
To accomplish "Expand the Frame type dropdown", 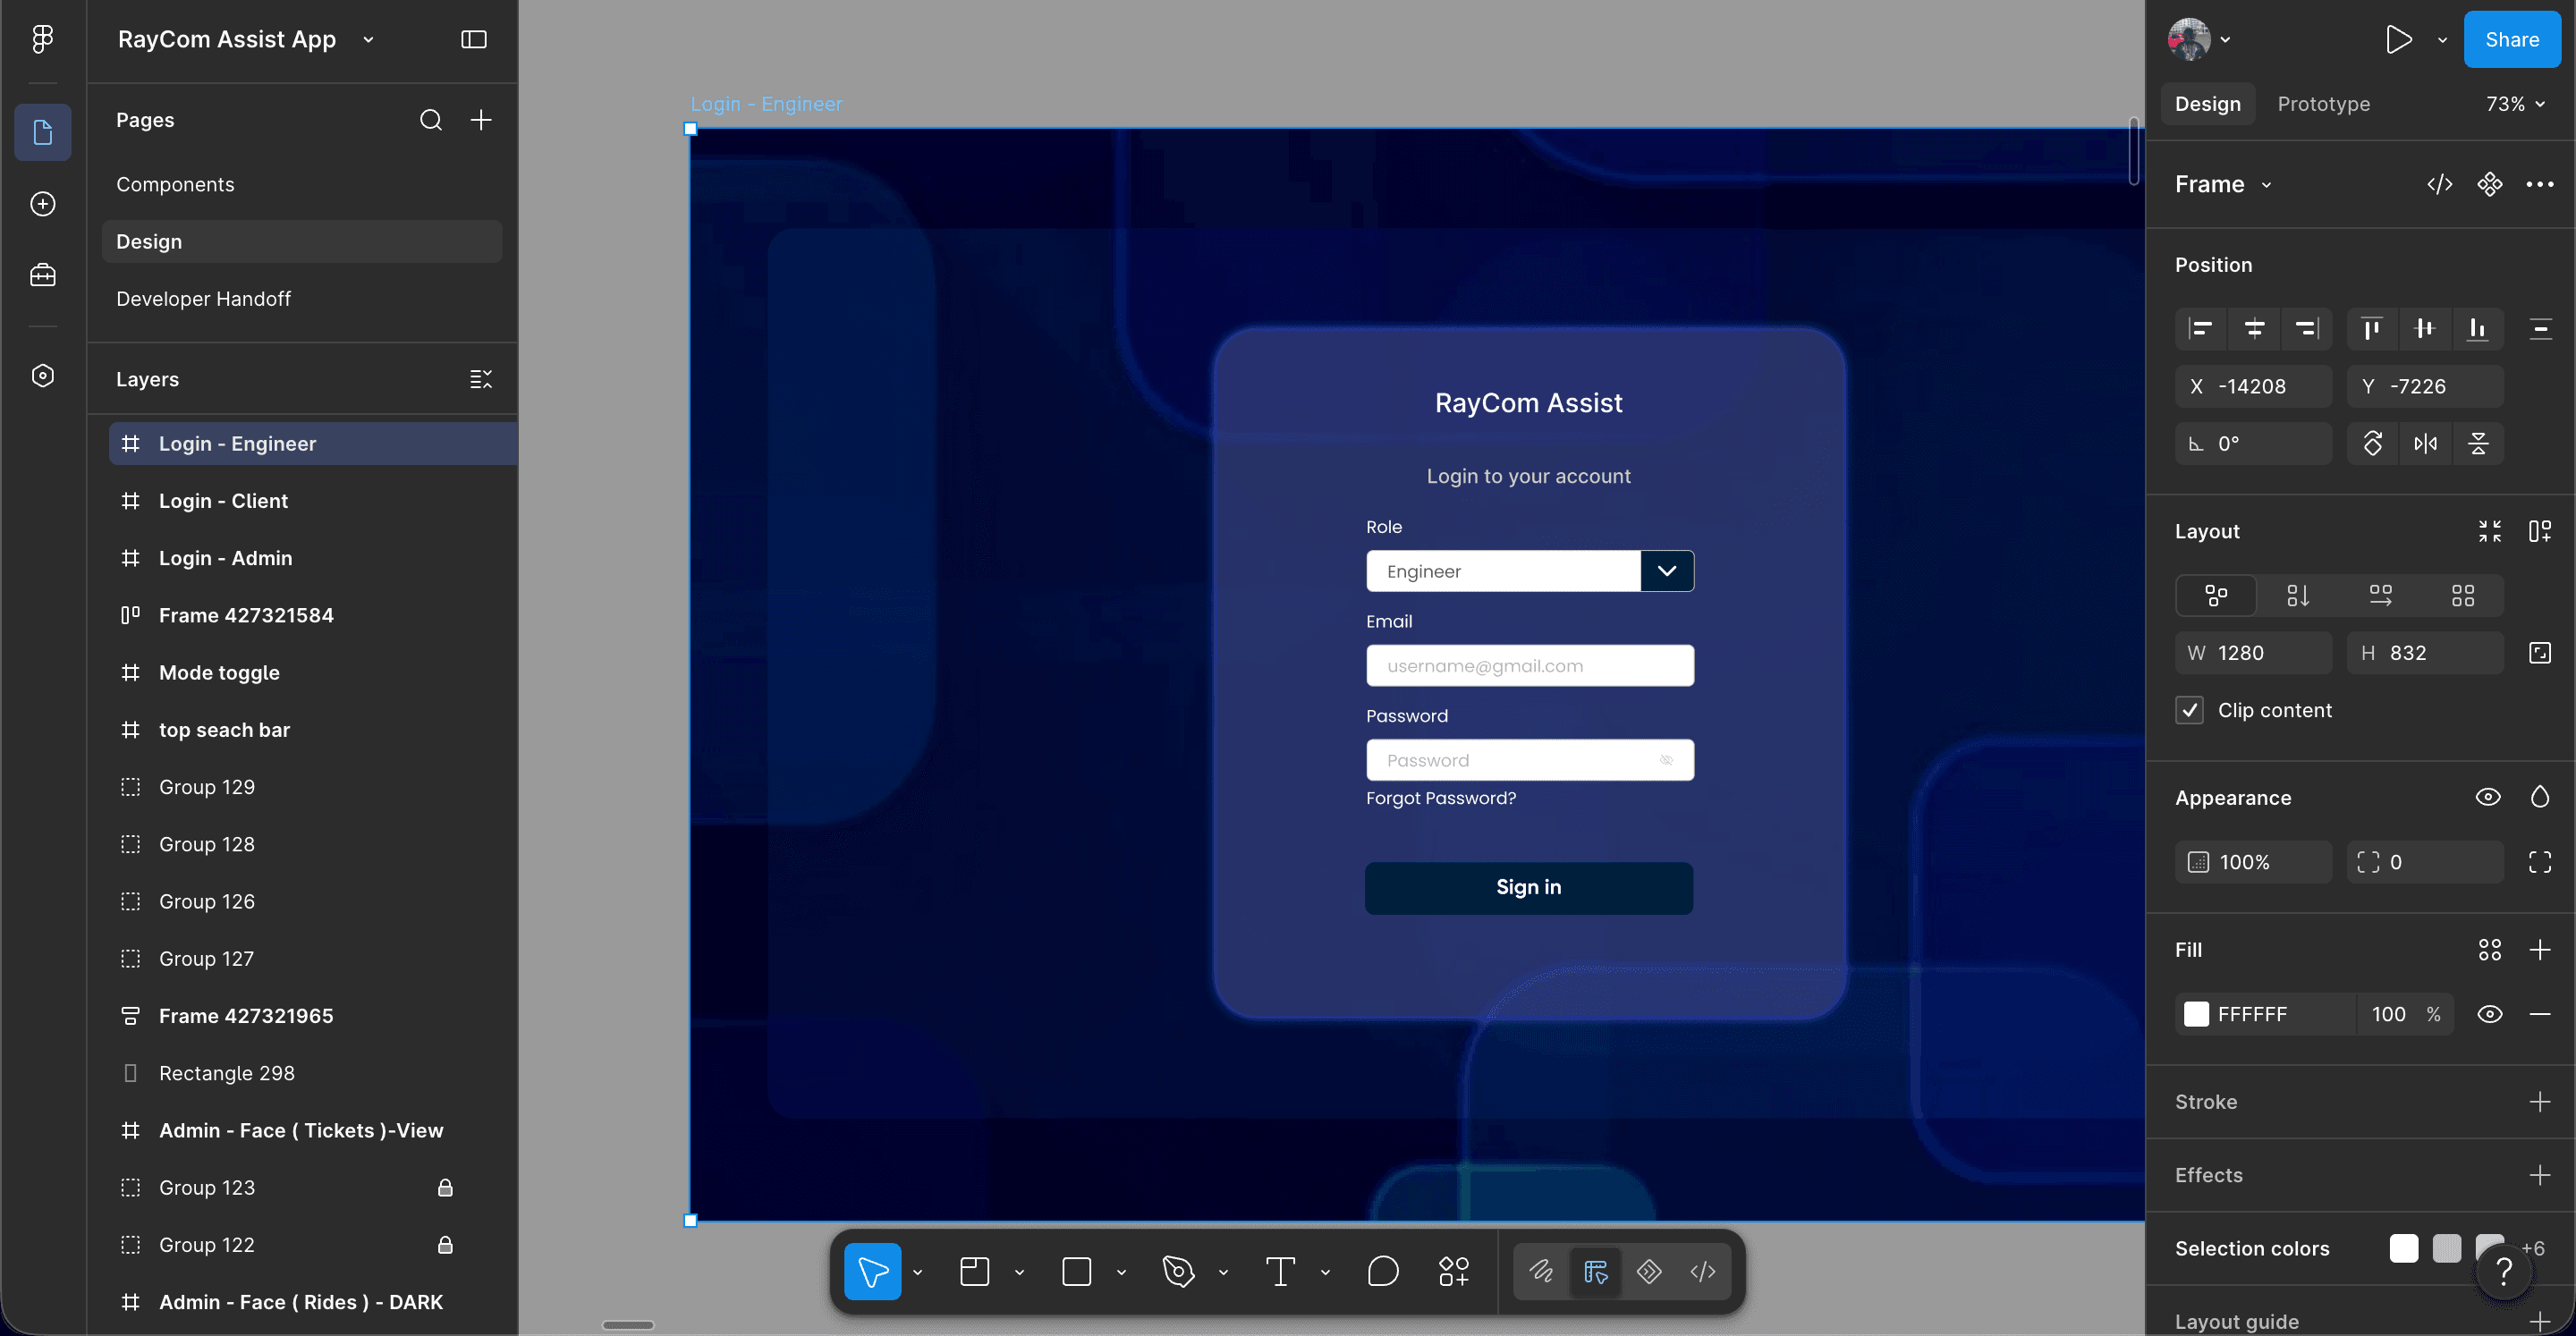I will tap(2266, 185).
